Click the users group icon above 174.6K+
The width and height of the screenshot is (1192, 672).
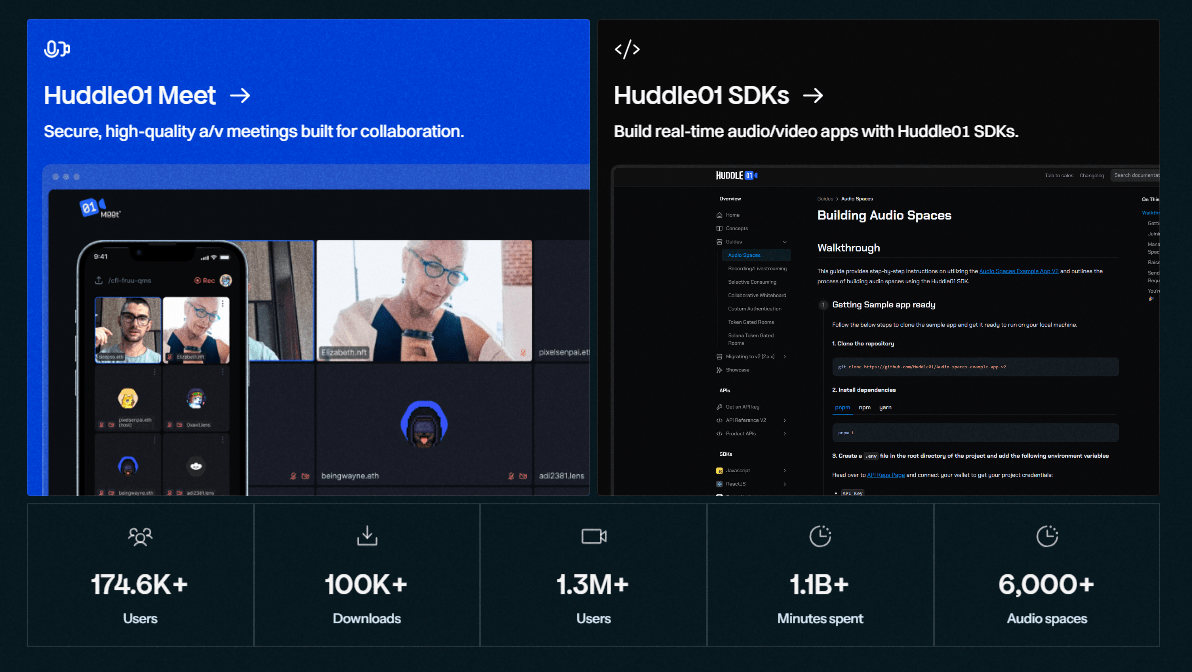140,537
